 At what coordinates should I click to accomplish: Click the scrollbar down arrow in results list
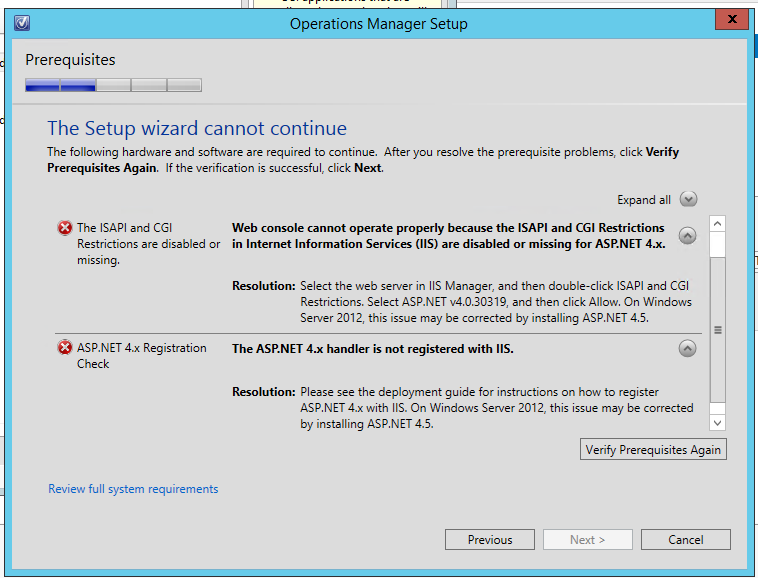click(717, 423)
